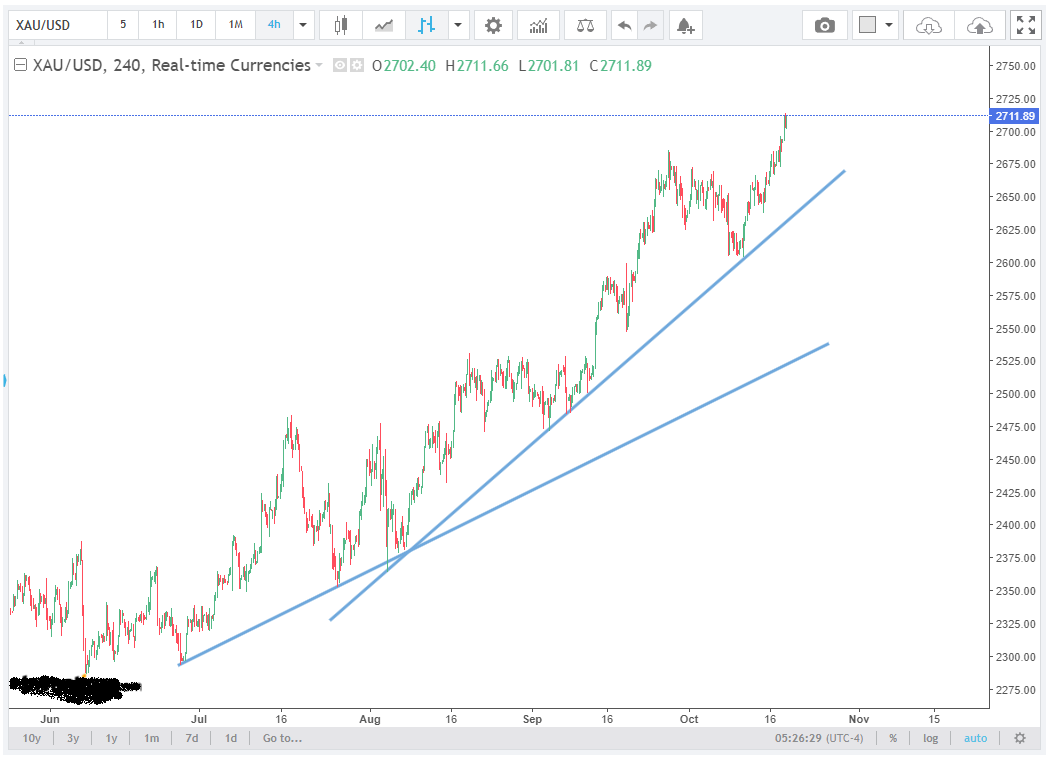The height and width of the screenshot is (758, 1048).
Task: Expand the time interval dropdown arrow
Action: tap(304, 24)
